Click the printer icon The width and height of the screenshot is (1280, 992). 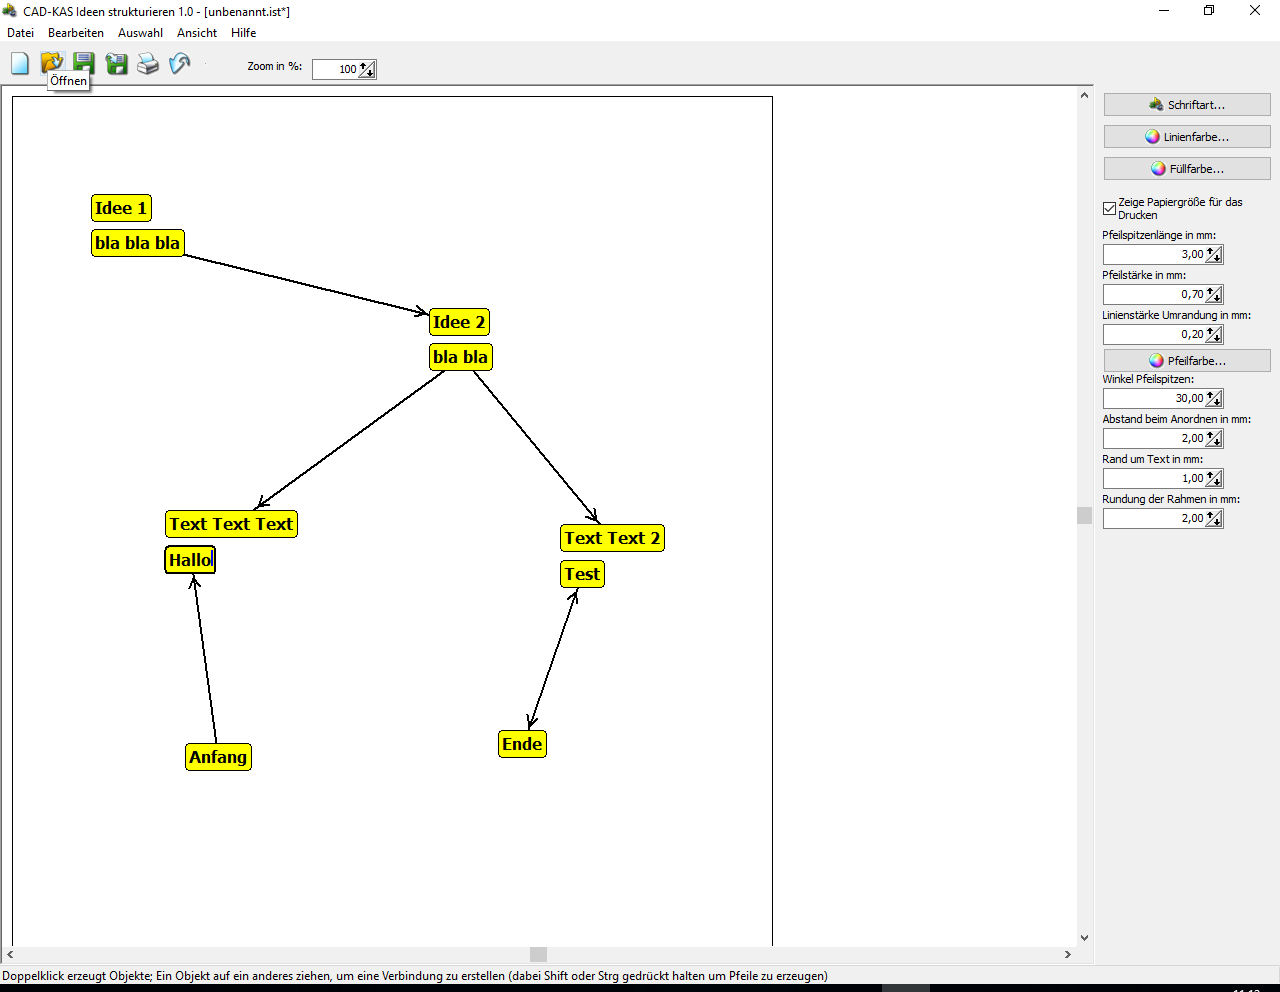148,65
